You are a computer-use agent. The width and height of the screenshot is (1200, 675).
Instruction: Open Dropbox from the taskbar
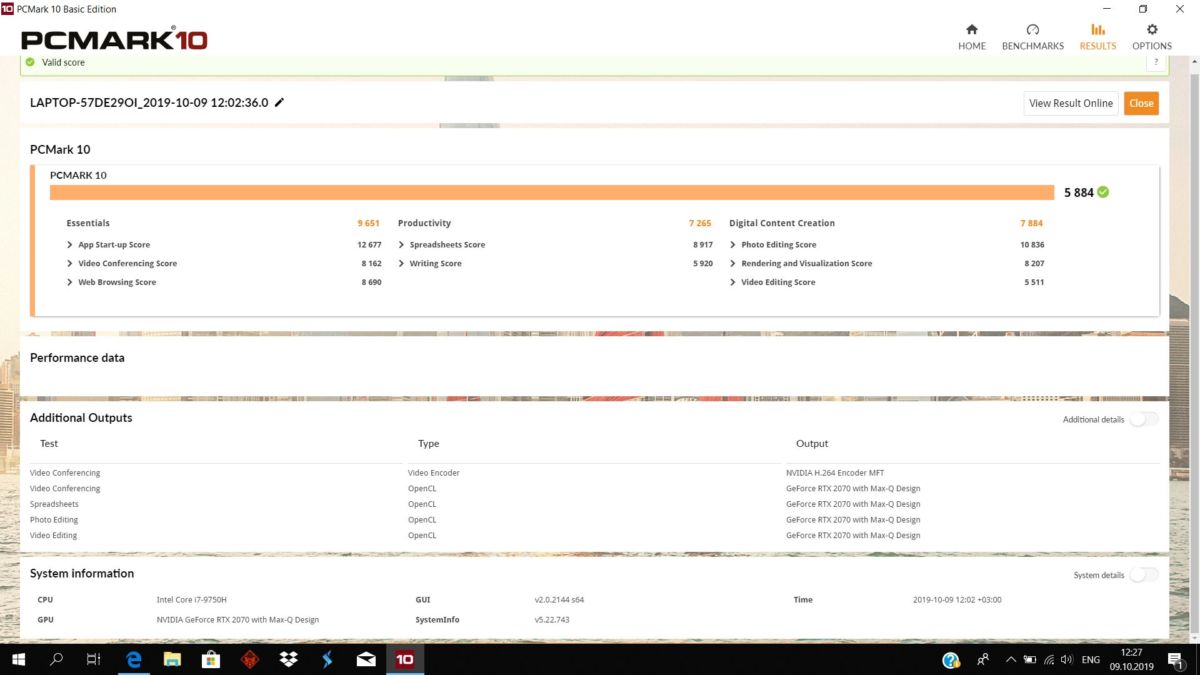tap(288, 659)
